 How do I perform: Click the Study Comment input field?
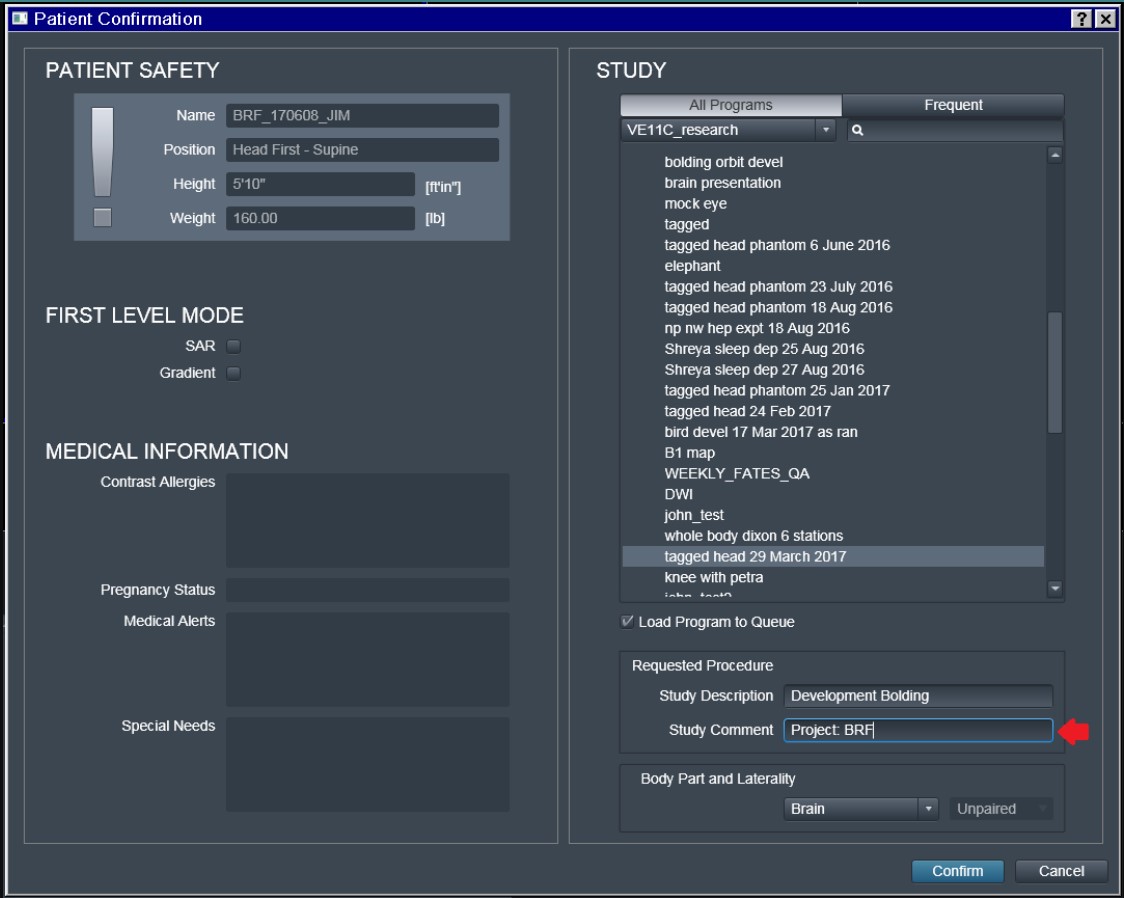pos(917,730)
